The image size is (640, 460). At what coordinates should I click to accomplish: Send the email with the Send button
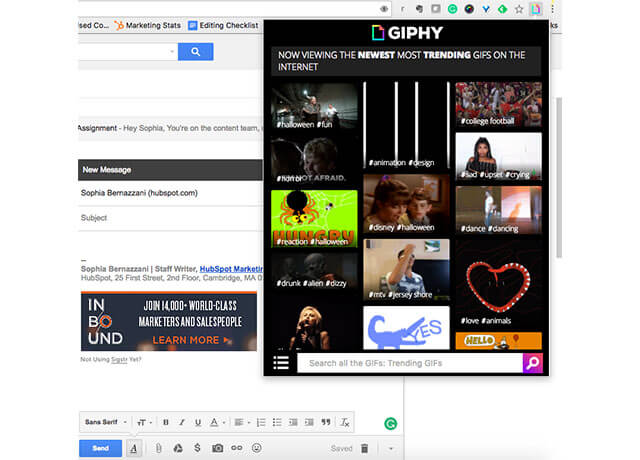[x=100, y=448]
